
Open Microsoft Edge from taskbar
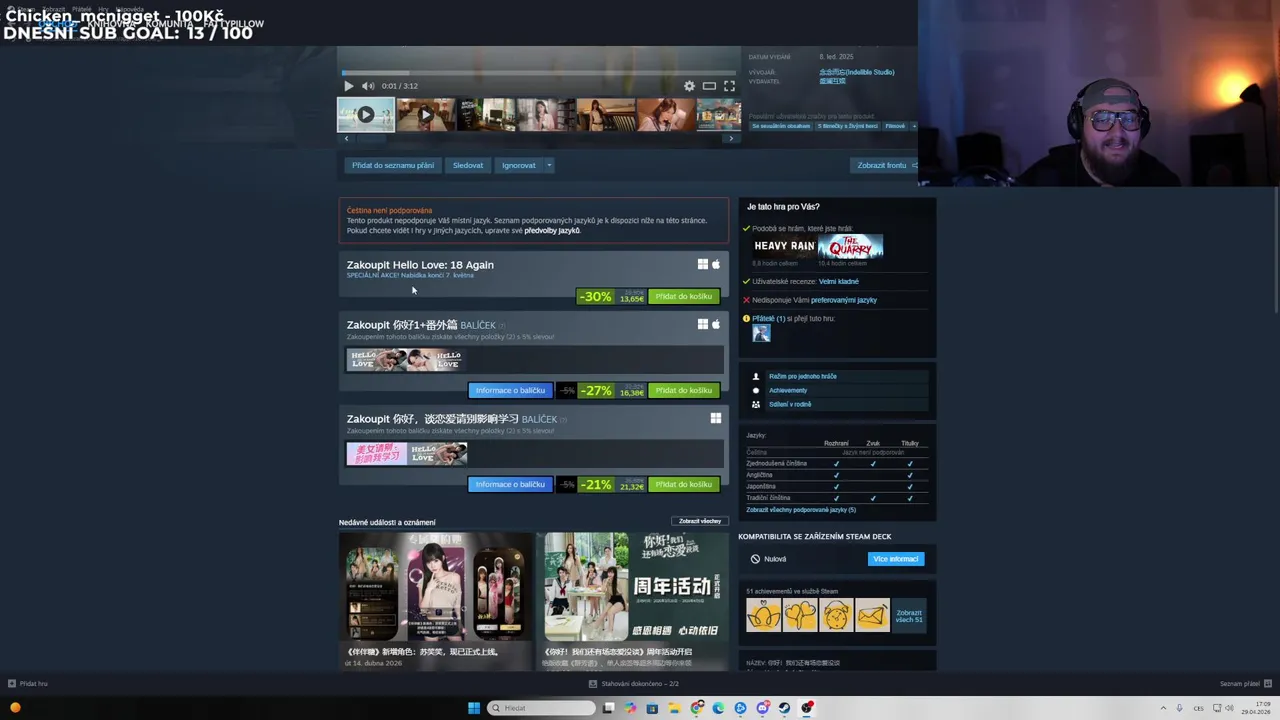click(x=718, y=708)
